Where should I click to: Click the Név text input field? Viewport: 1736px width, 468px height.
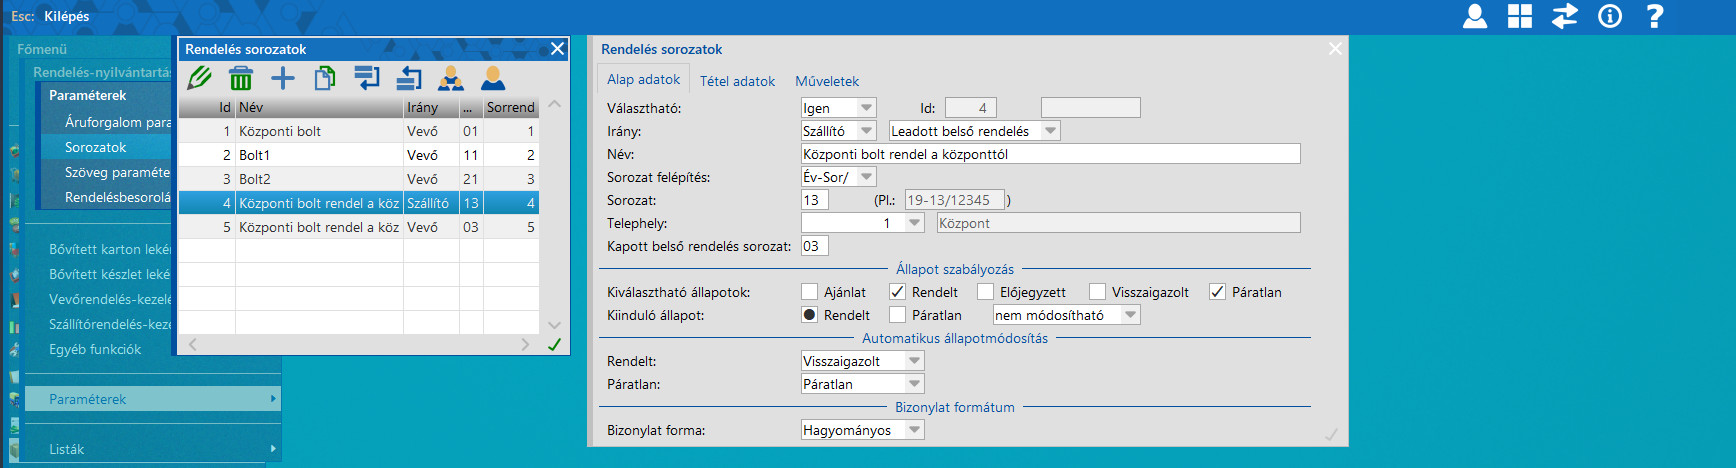point(1050,154)
